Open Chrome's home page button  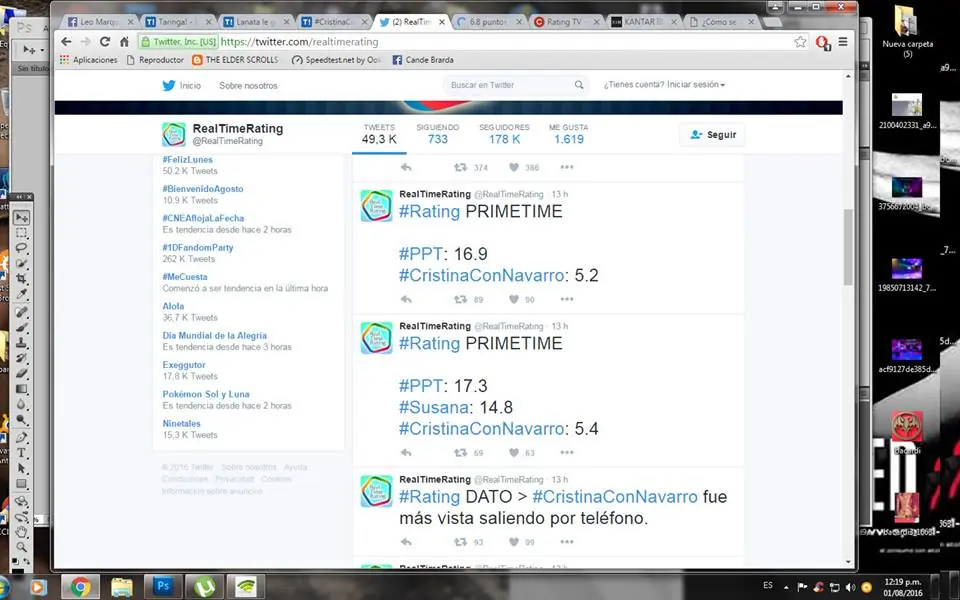[124, 42]
